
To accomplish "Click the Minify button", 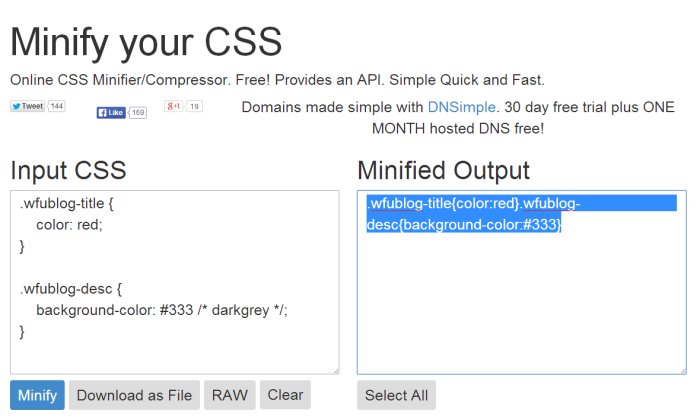I will [x=38, y=395].
